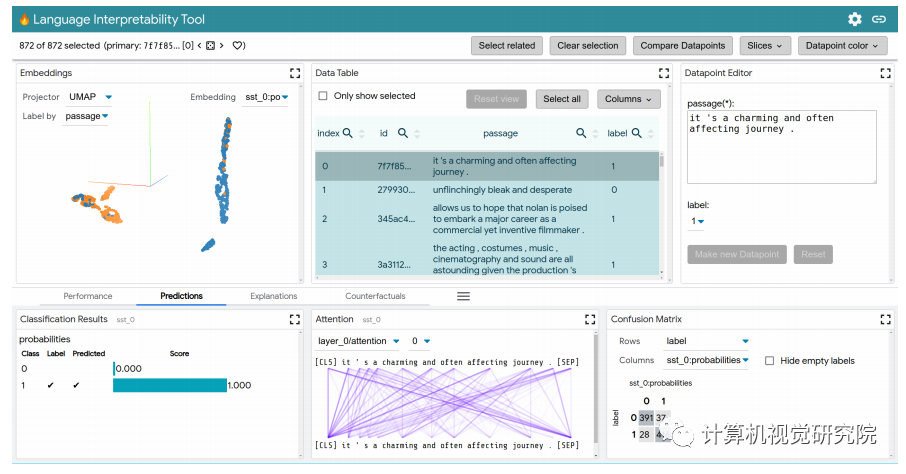Select row 'unflinchingly bleak and desperate'

(487, 190)
